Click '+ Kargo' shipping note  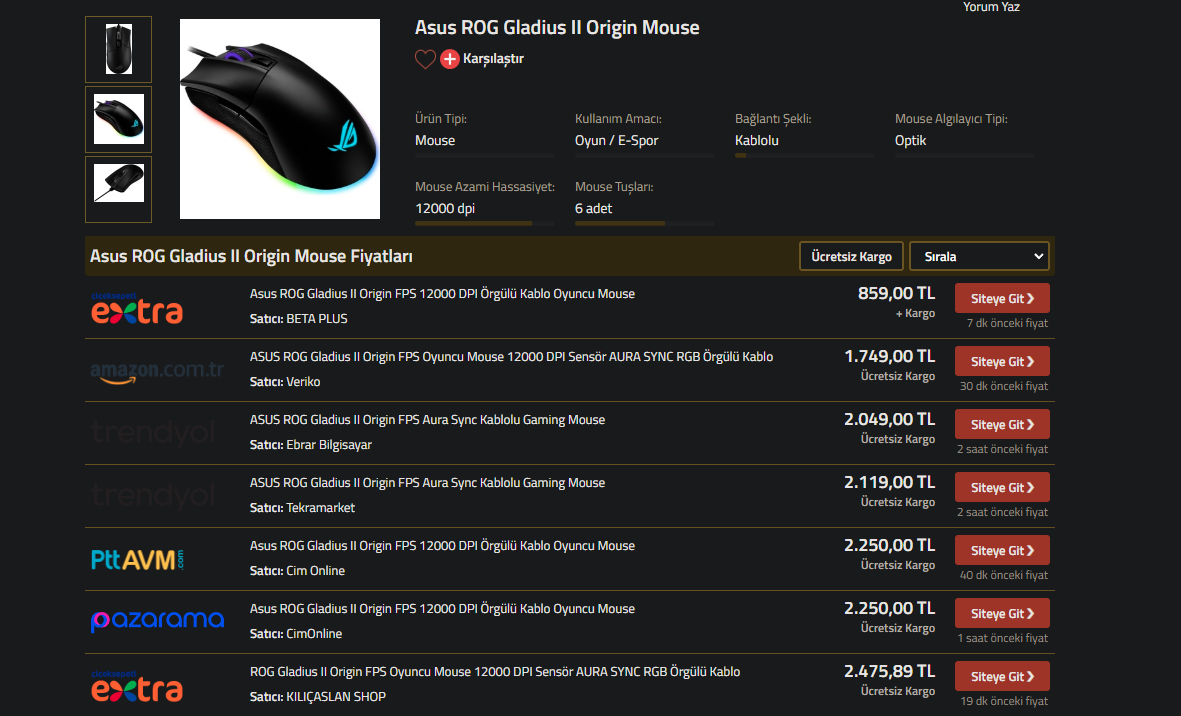915,313
